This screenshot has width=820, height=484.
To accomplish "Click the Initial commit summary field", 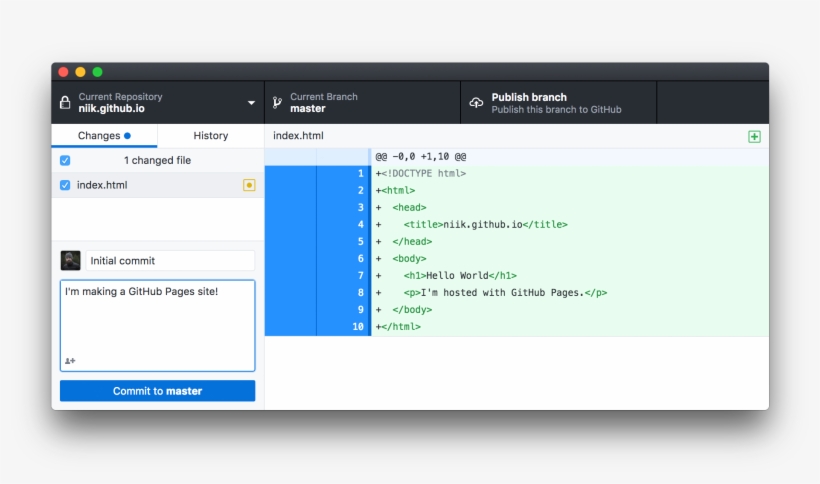I will click(x=170, y=261).
